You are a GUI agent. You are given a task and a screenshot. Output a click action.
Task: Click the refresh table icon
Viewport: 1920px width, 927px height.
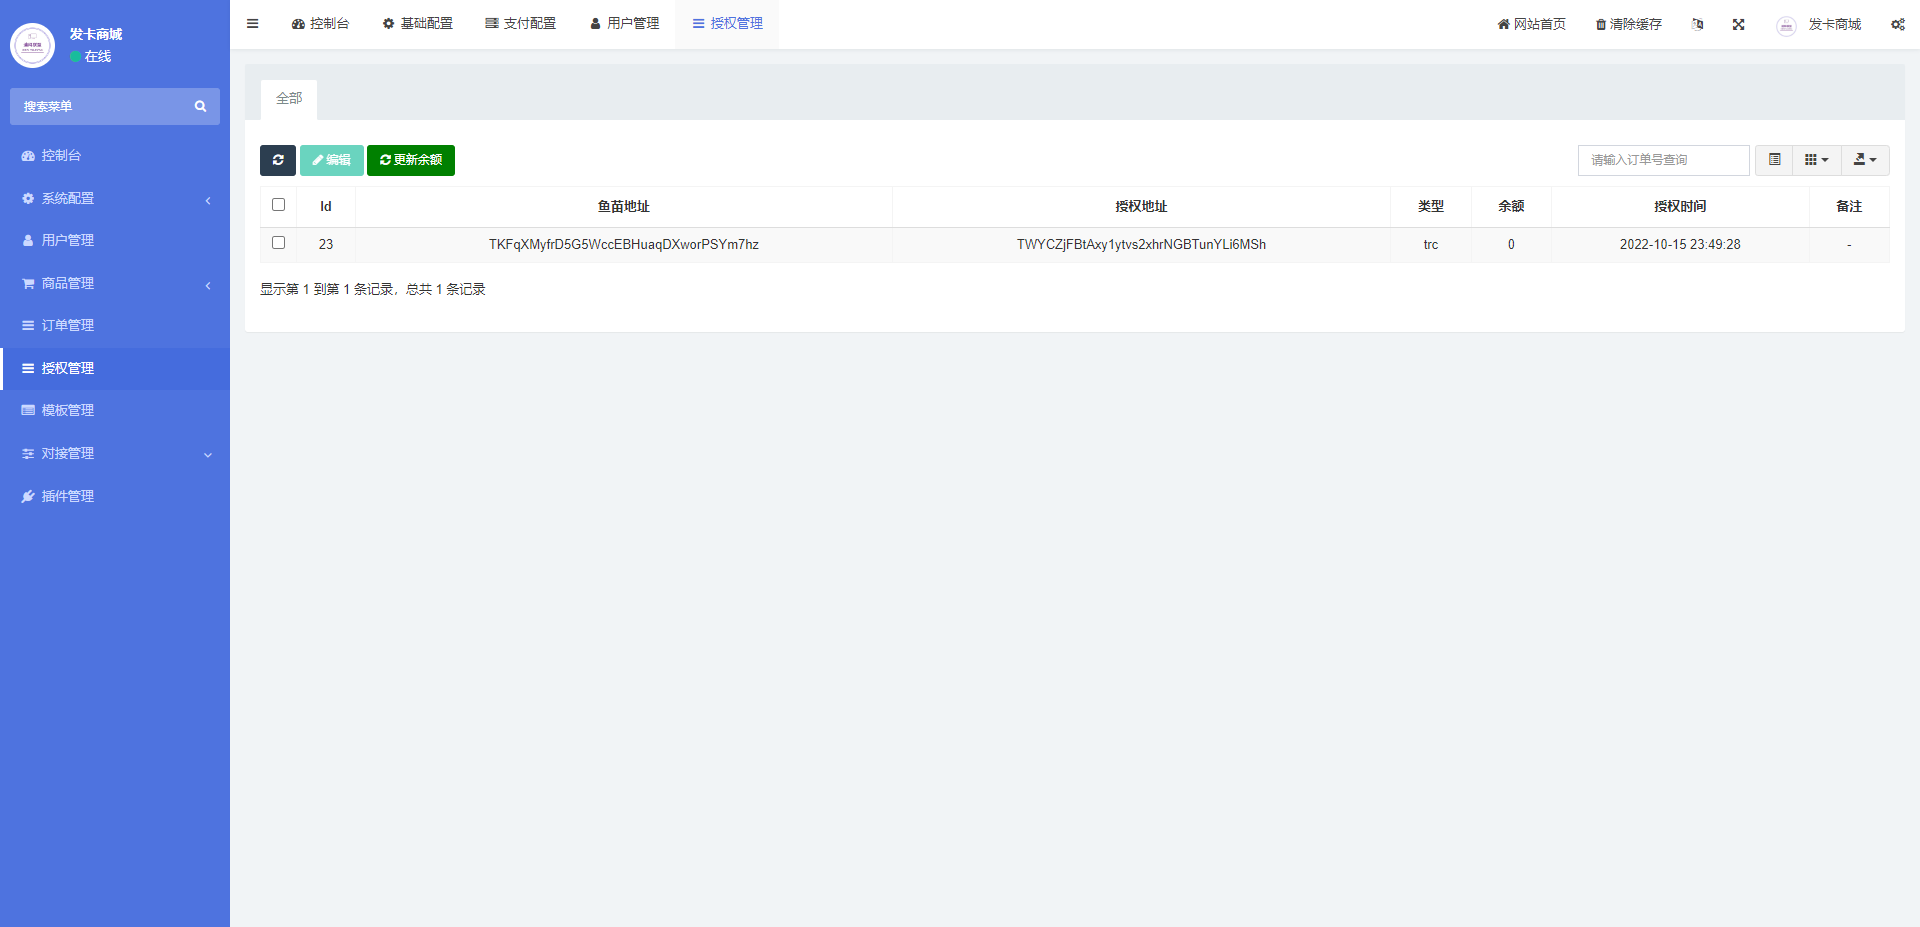pyautogui.click(x=278, y=160)
